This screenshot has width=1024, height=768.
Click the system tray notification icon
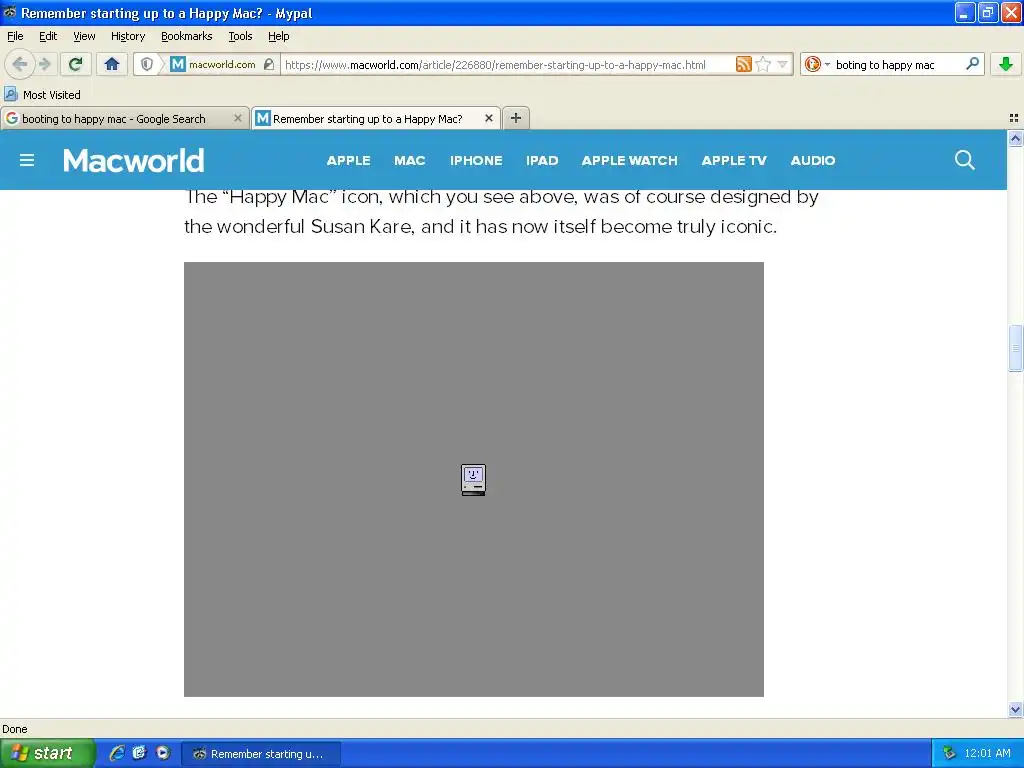point(949,753)
